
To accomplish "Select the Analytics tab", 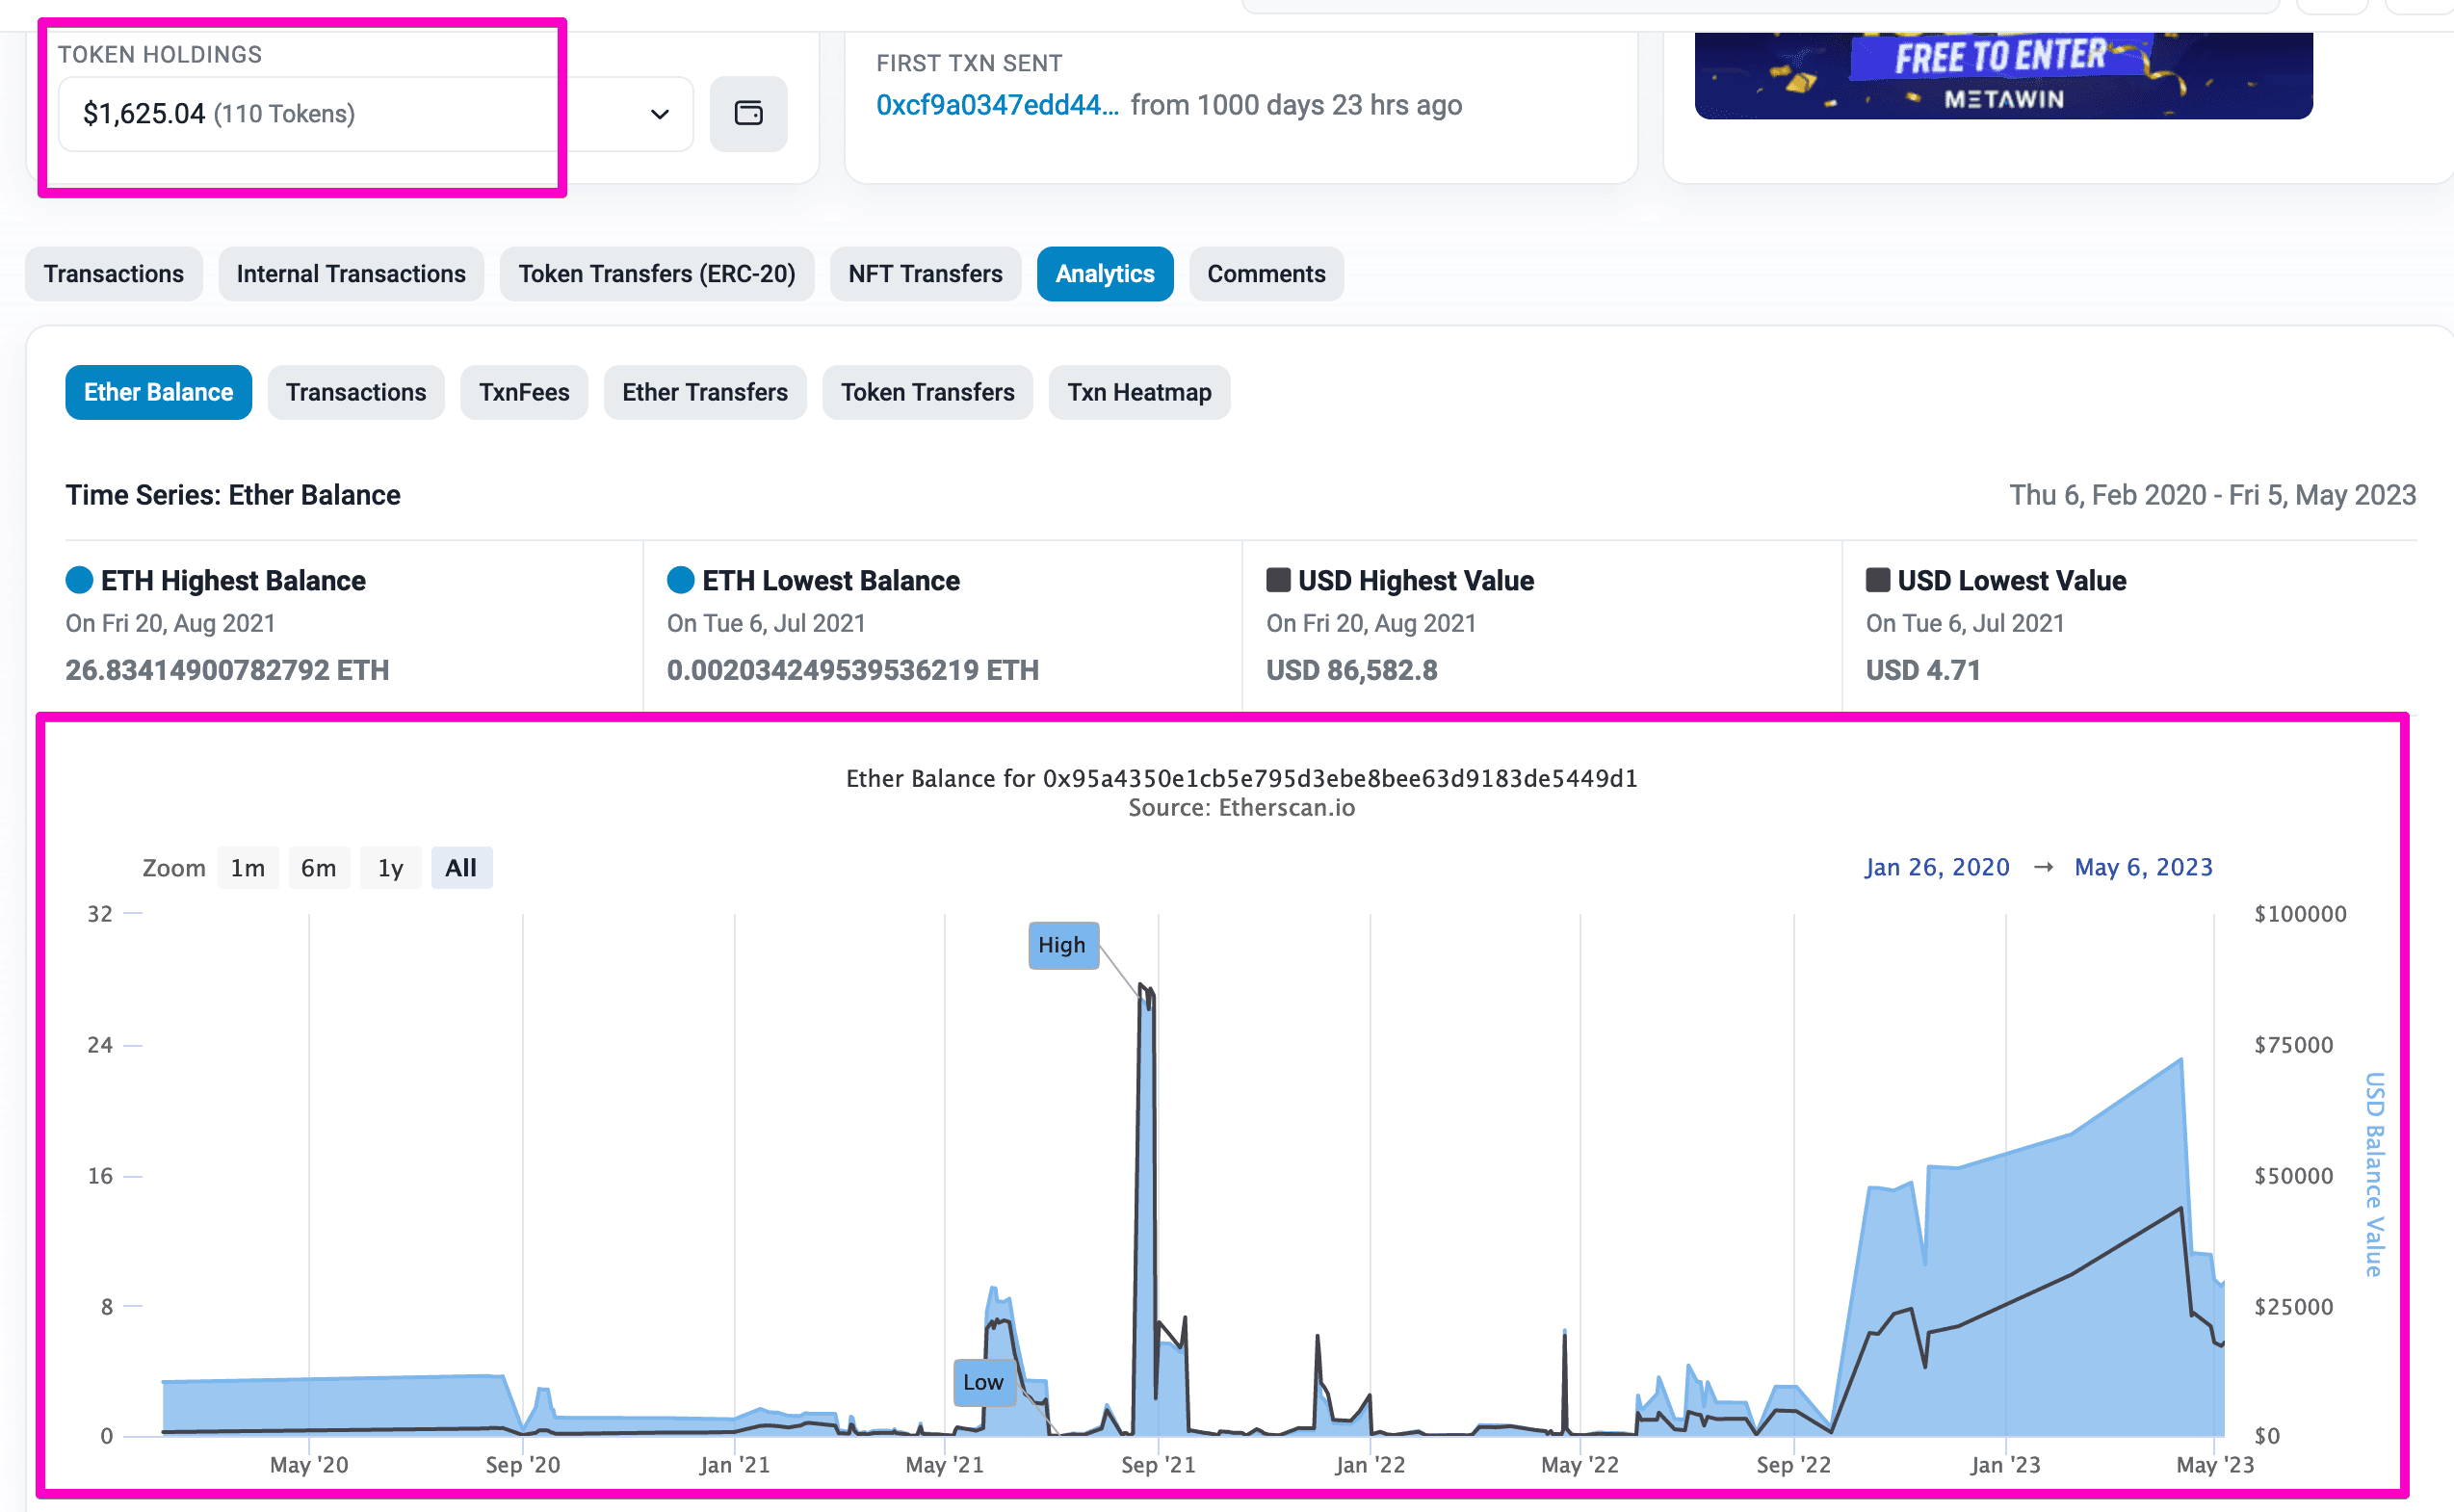I will click(1105, 273).
